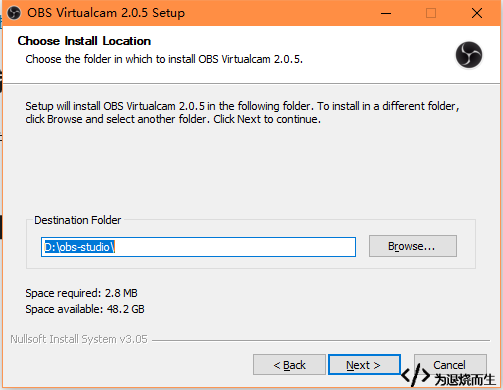Image resolution: width=503 pixels, height=390 pixels.
Task: Click the greyed-out maximize window icon
Action: coord(431,13)
